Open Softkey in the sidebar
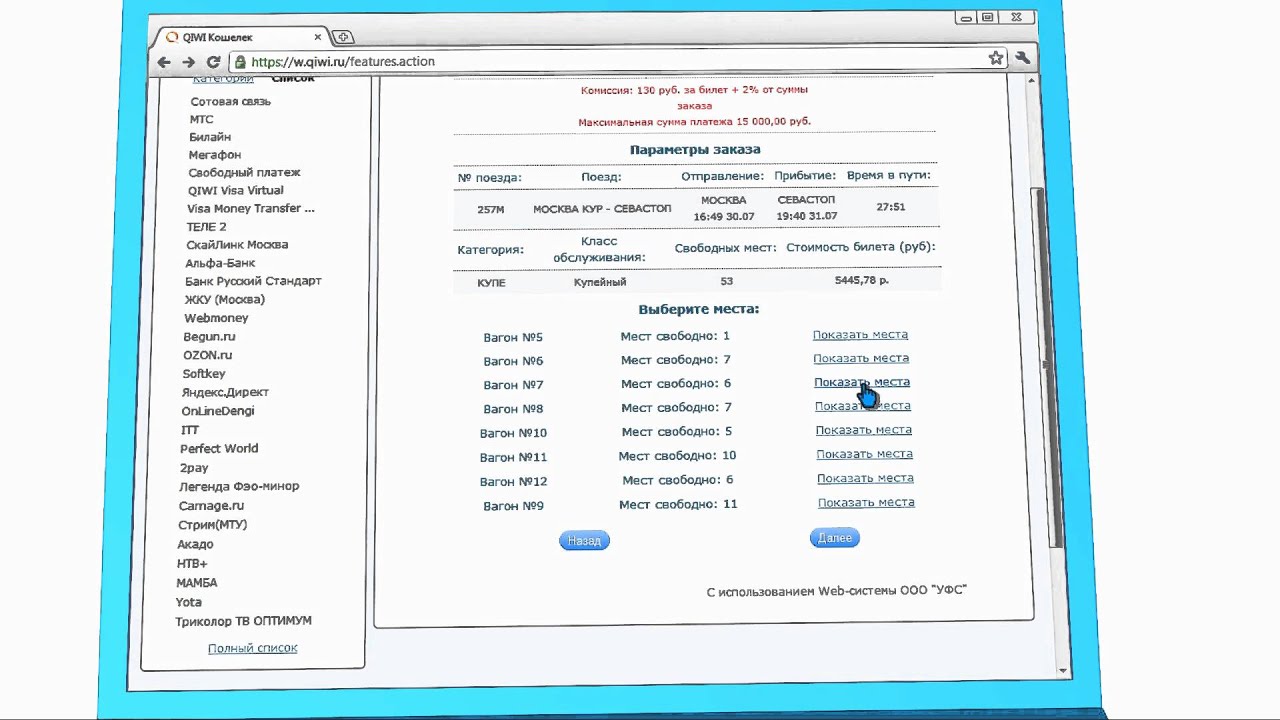 (204, 373)
